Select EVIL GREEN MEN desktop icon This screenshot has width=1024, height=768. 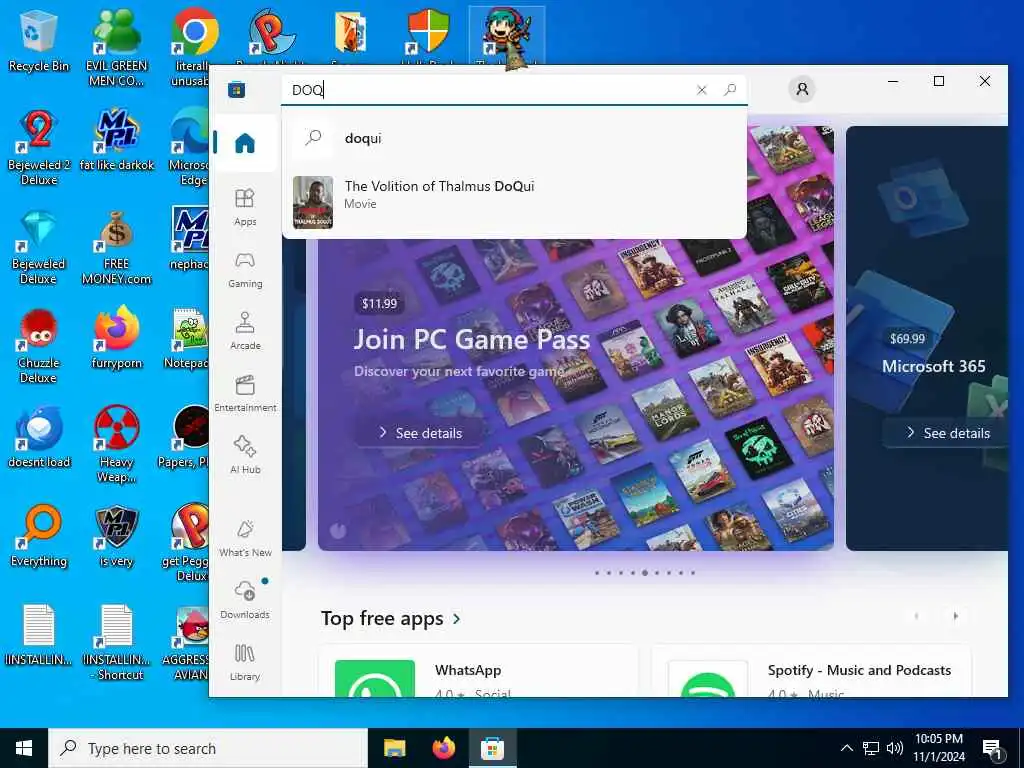(116, 48)
